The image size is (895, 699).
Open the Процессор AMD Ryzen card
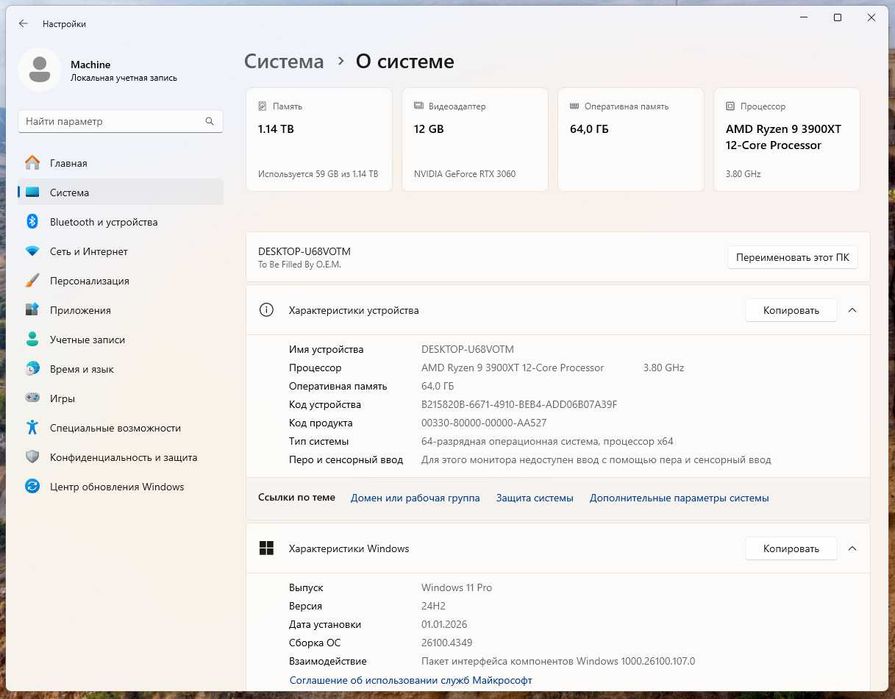pyautogui.click(x=787, y=139)
